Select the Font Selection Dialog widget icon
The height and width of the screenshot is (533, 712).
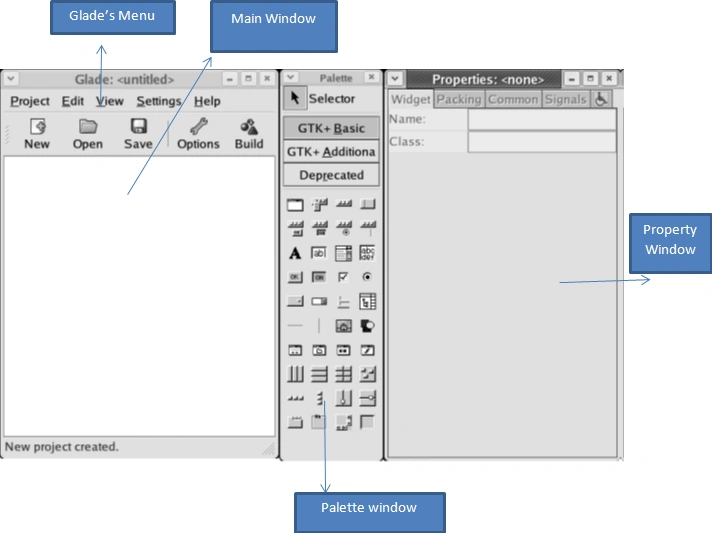(367, 350)
